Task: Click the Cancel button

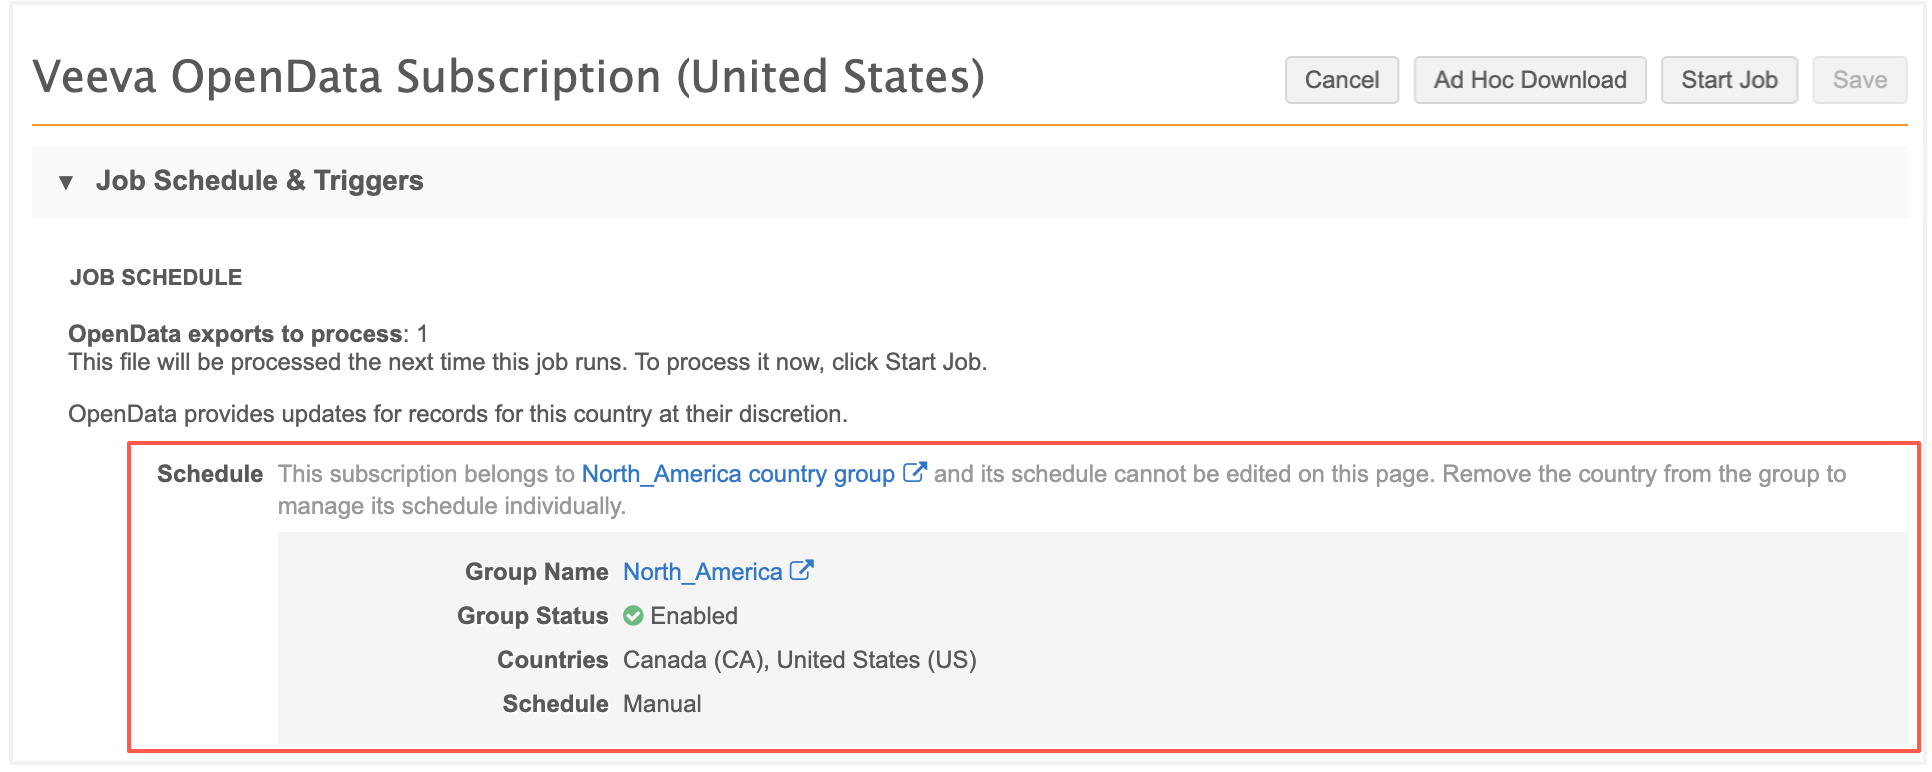Action: (x=1341, y=80)
